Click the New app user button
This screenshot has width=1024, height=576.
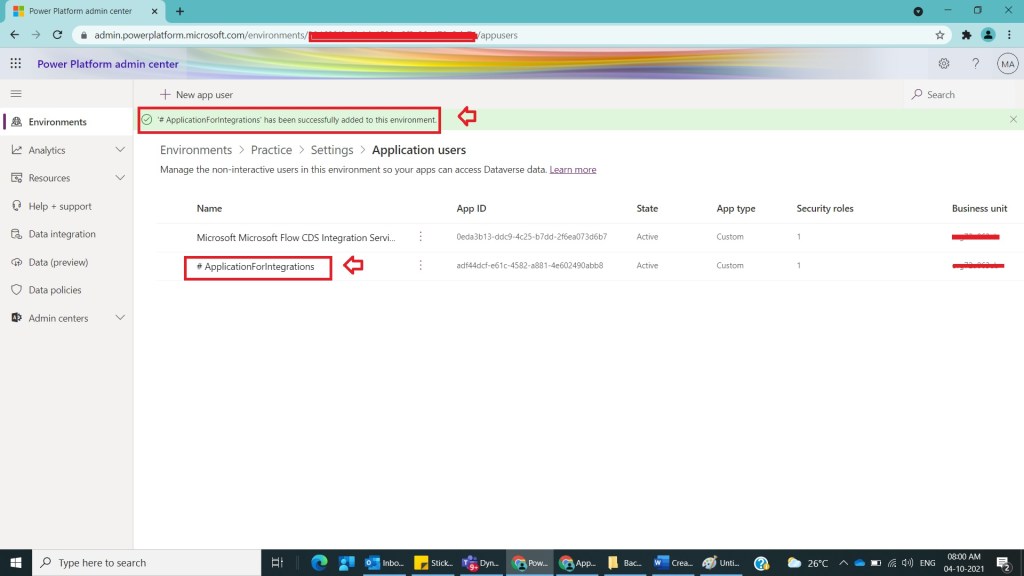[x=196, y=95]
